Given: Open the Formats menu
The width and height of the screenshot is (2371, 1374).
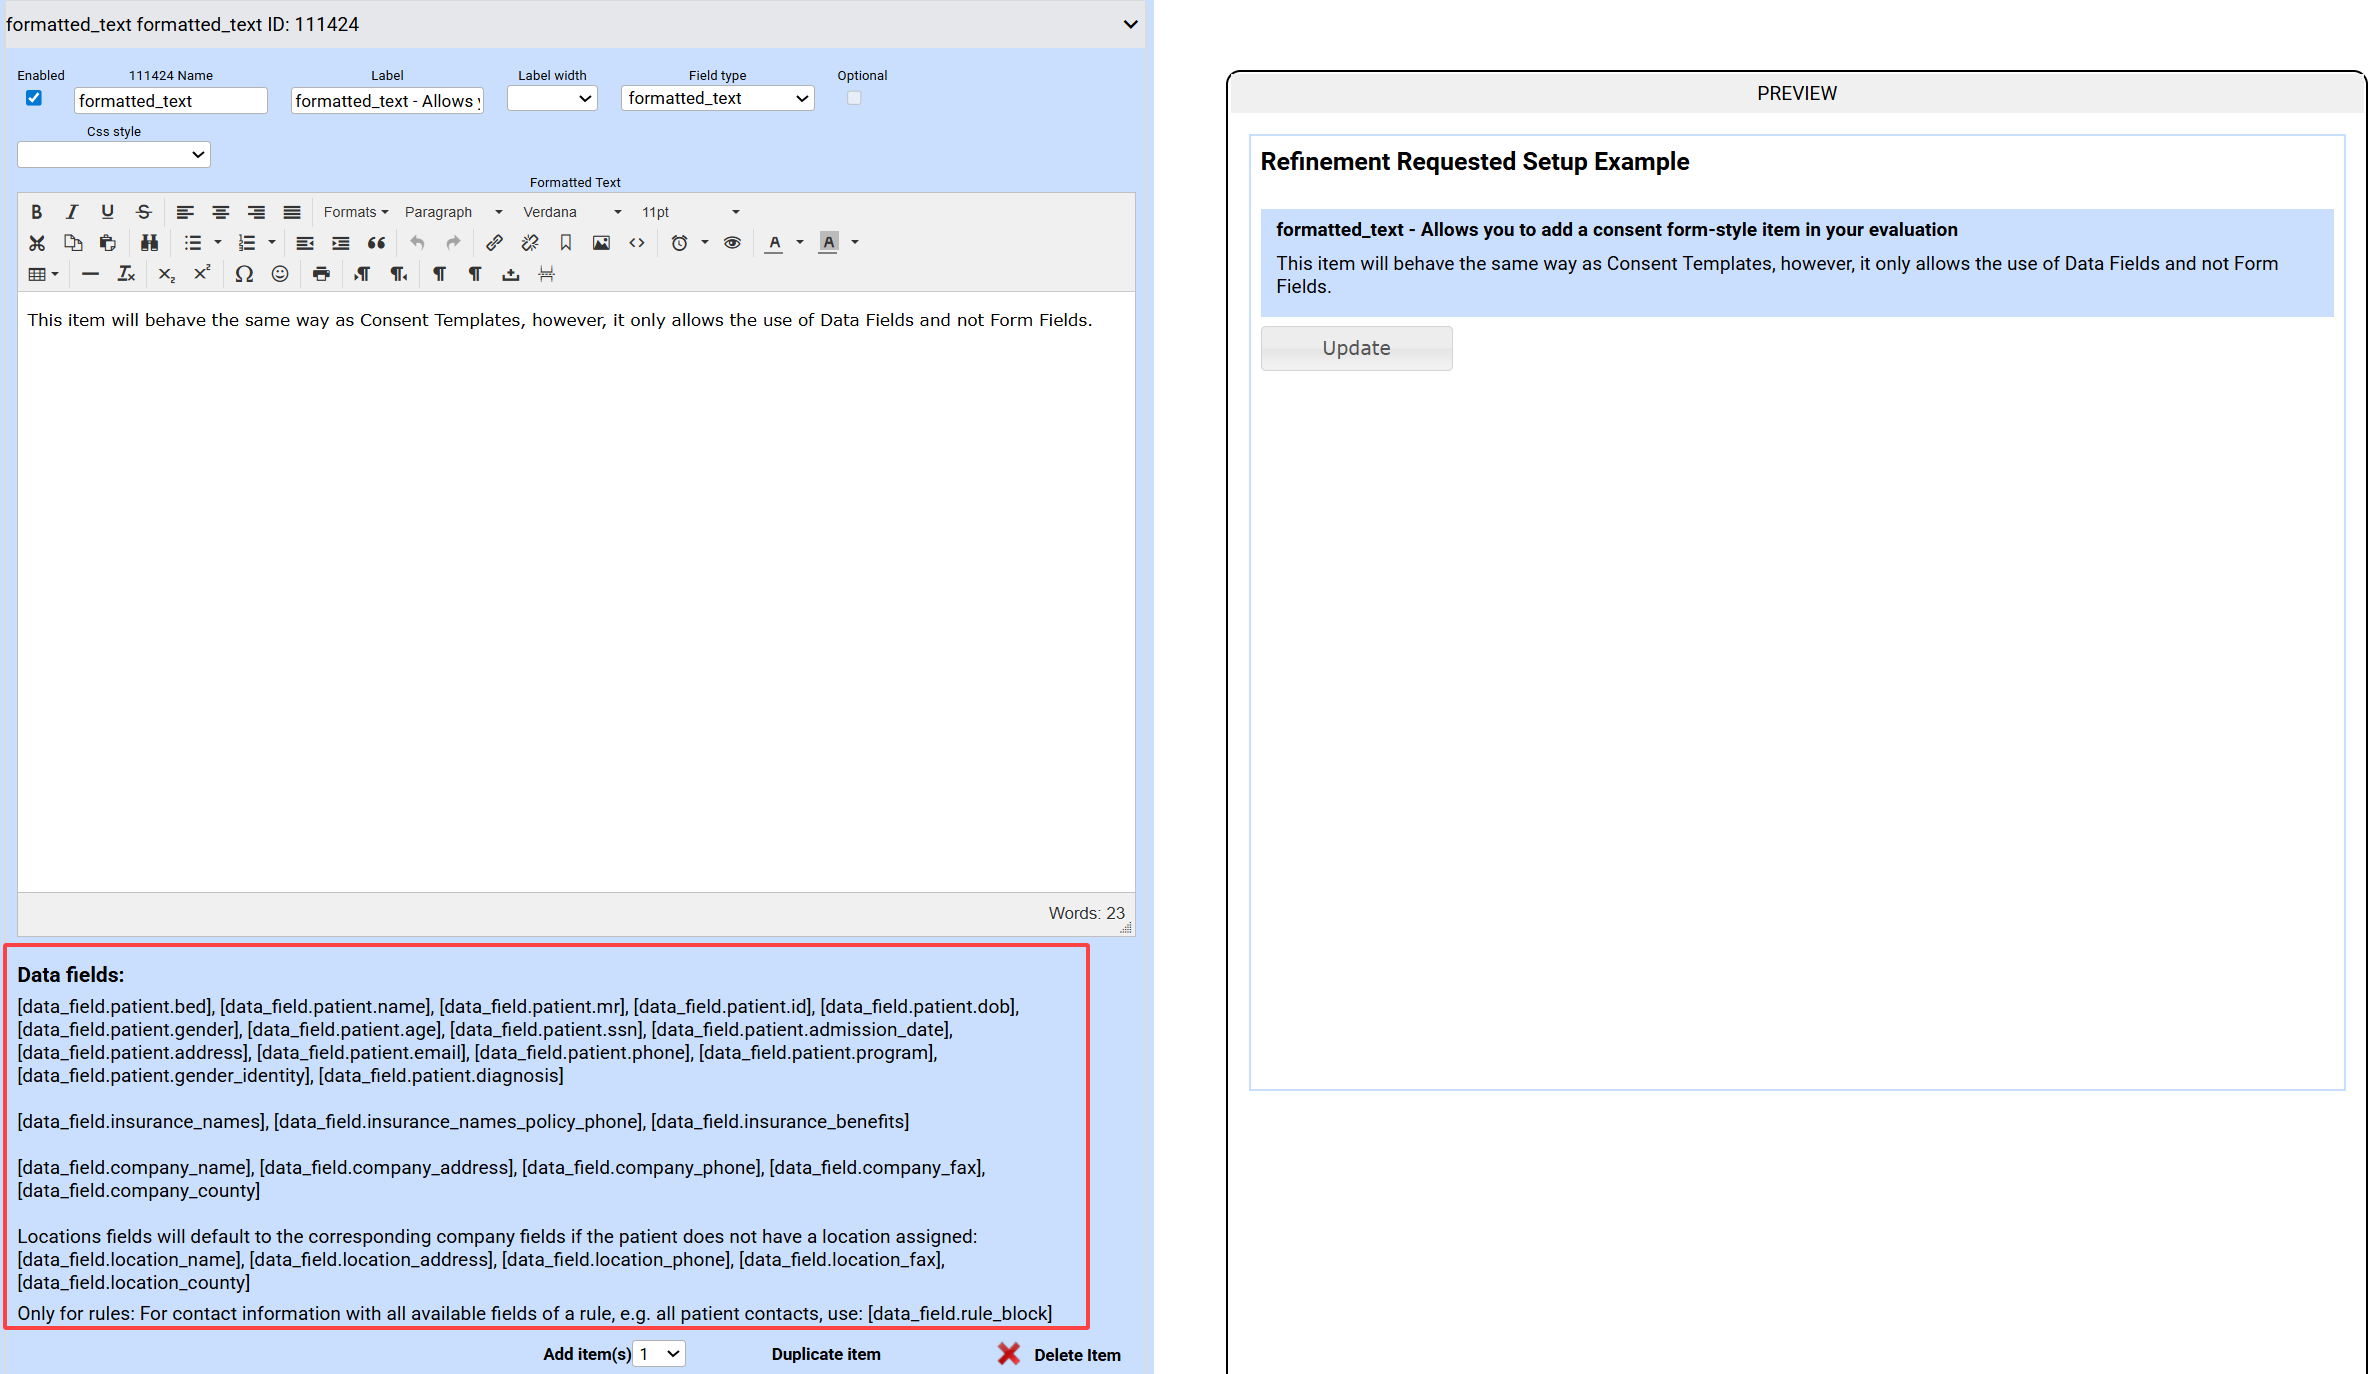Looking at the screenshot, I should tap(355, 212).
